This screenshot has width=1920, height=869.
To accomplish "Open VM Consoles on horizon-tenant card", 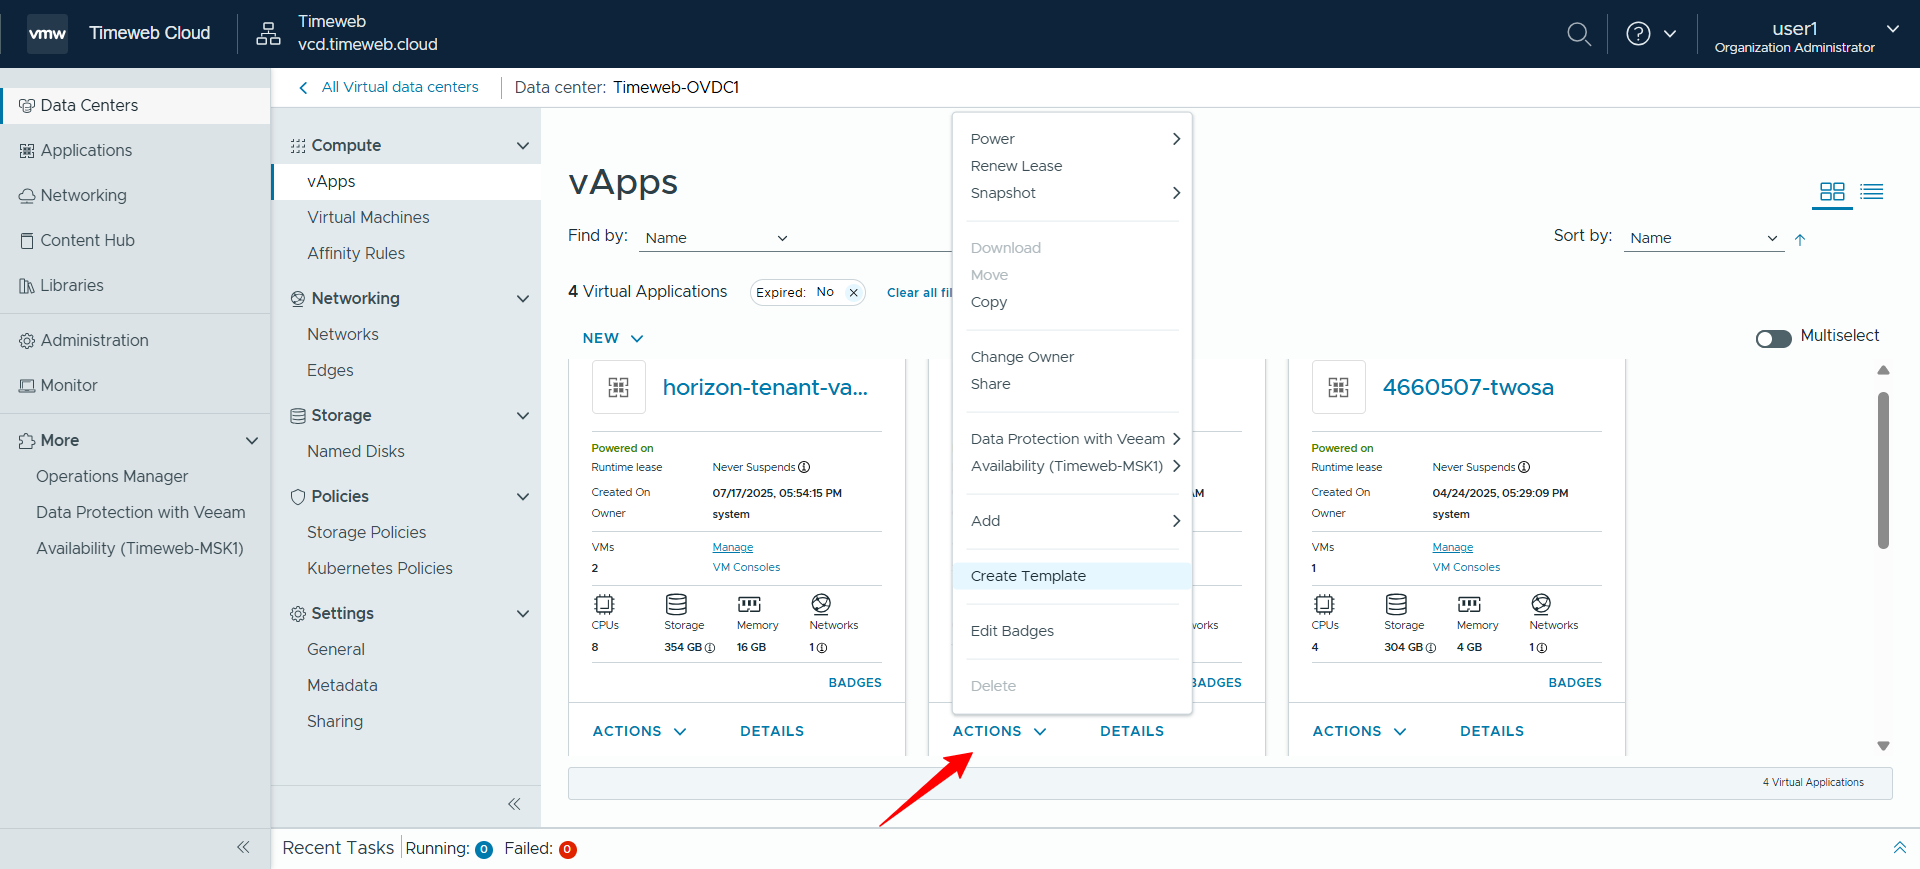I will pos(746,567).
